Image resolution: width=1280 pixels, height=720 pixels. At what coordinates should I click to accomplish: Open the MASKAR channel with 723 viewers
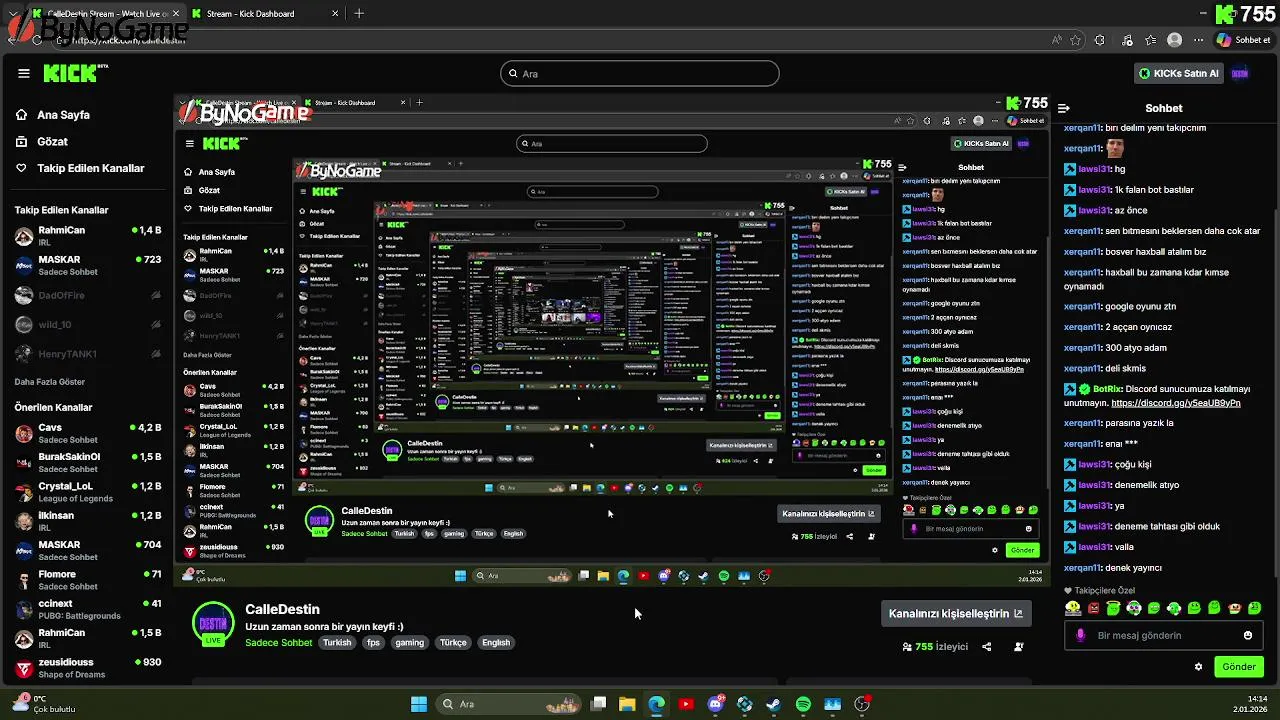pyautogui.click(x=88, y=265)
